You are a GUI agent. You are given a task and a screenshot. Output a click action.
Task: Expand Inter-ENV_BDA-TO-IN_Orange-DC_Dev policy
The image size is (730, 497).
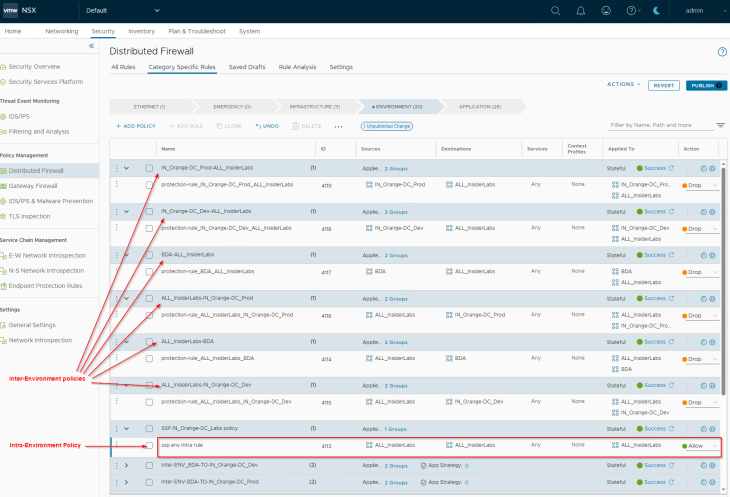pyautogui.click(x=126, y=465)
